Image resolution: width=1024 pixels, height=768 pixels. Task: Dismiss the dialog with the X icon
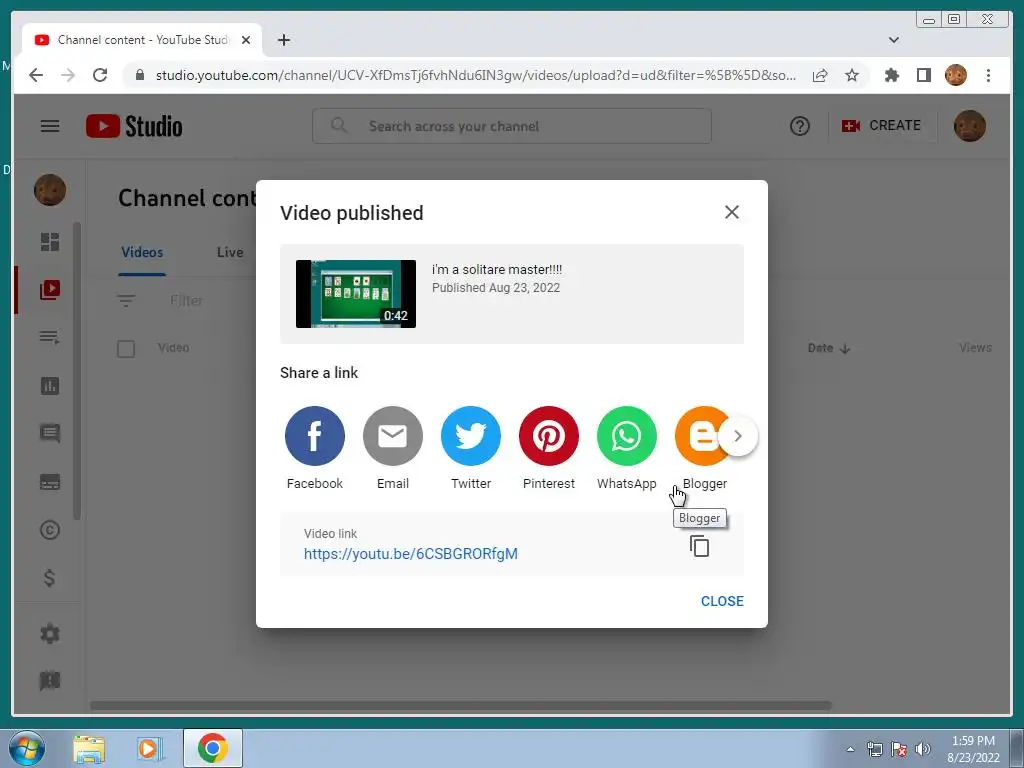point(731,212)
